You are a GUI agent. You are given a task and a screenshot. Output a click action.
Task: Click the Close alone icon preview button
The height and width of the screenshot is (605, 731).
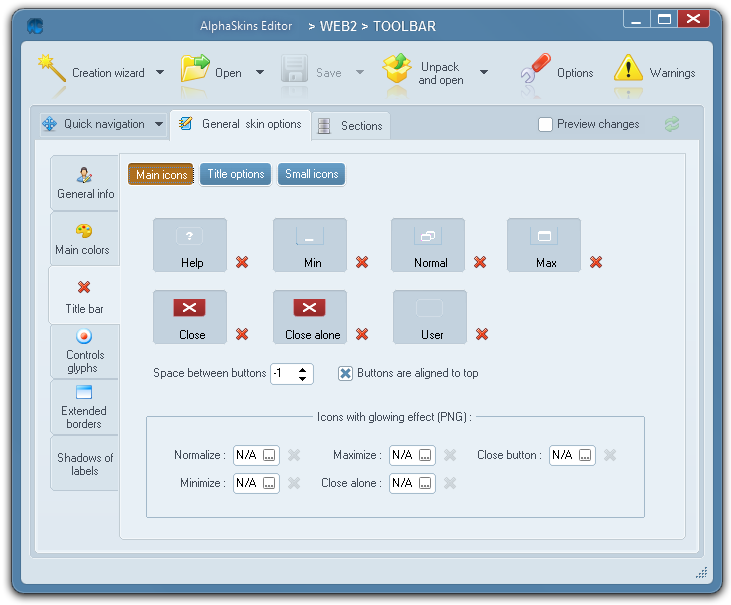(310, 317)
